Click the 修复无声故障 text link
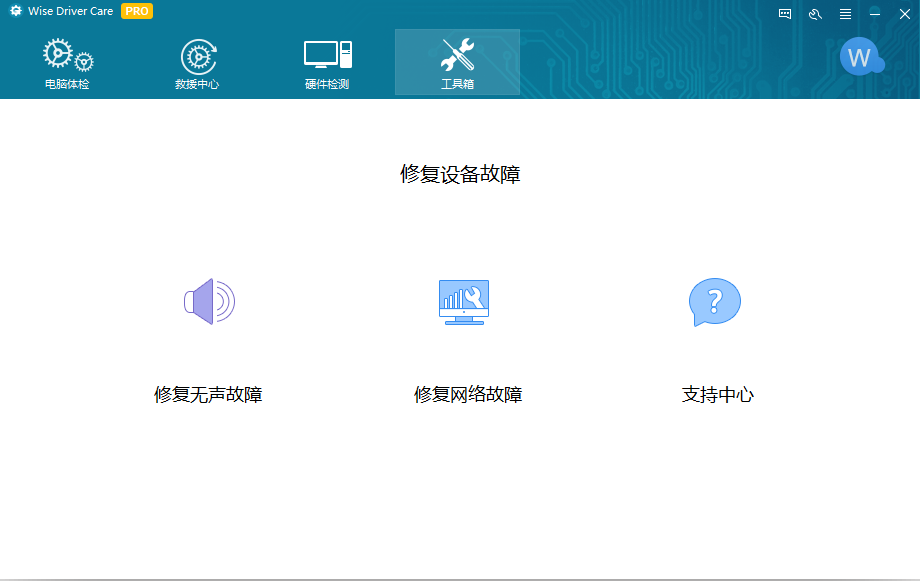The height and width of the screenshot is (581, 920). pyautogui.click(x=208, y=394)
